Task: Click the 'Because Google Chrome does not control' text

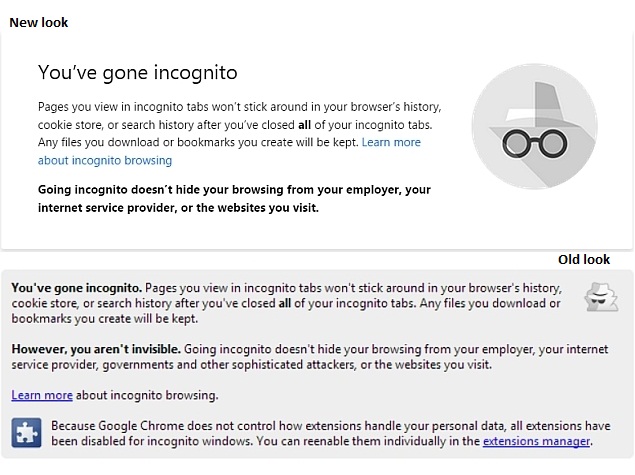Action: pyautogui.click(x=164, y=426)
